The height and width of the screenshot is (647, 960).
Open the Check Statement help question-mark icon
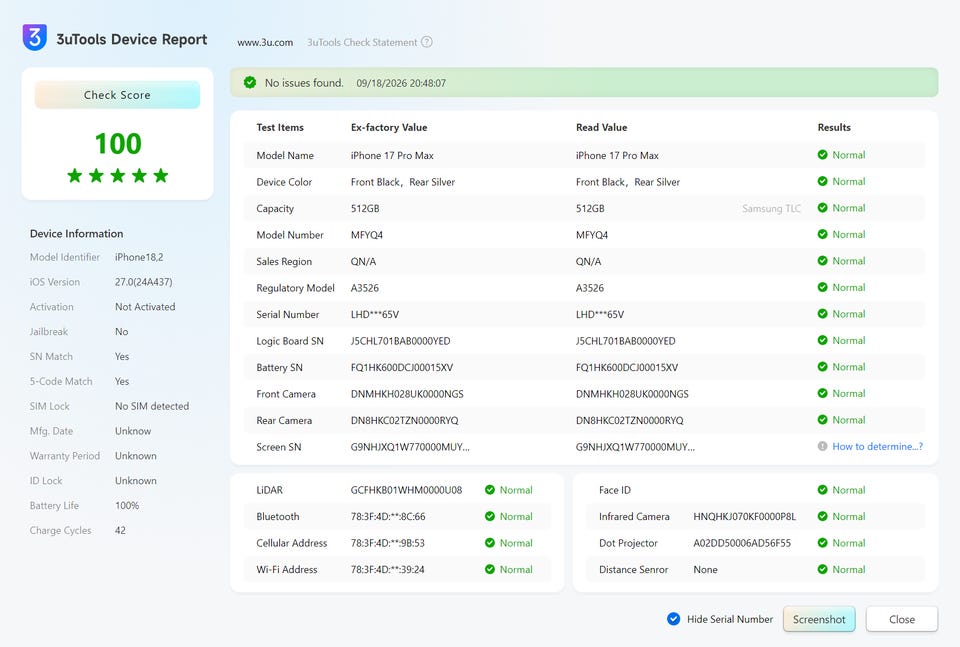pyautogui.click(x=427, y=42)
